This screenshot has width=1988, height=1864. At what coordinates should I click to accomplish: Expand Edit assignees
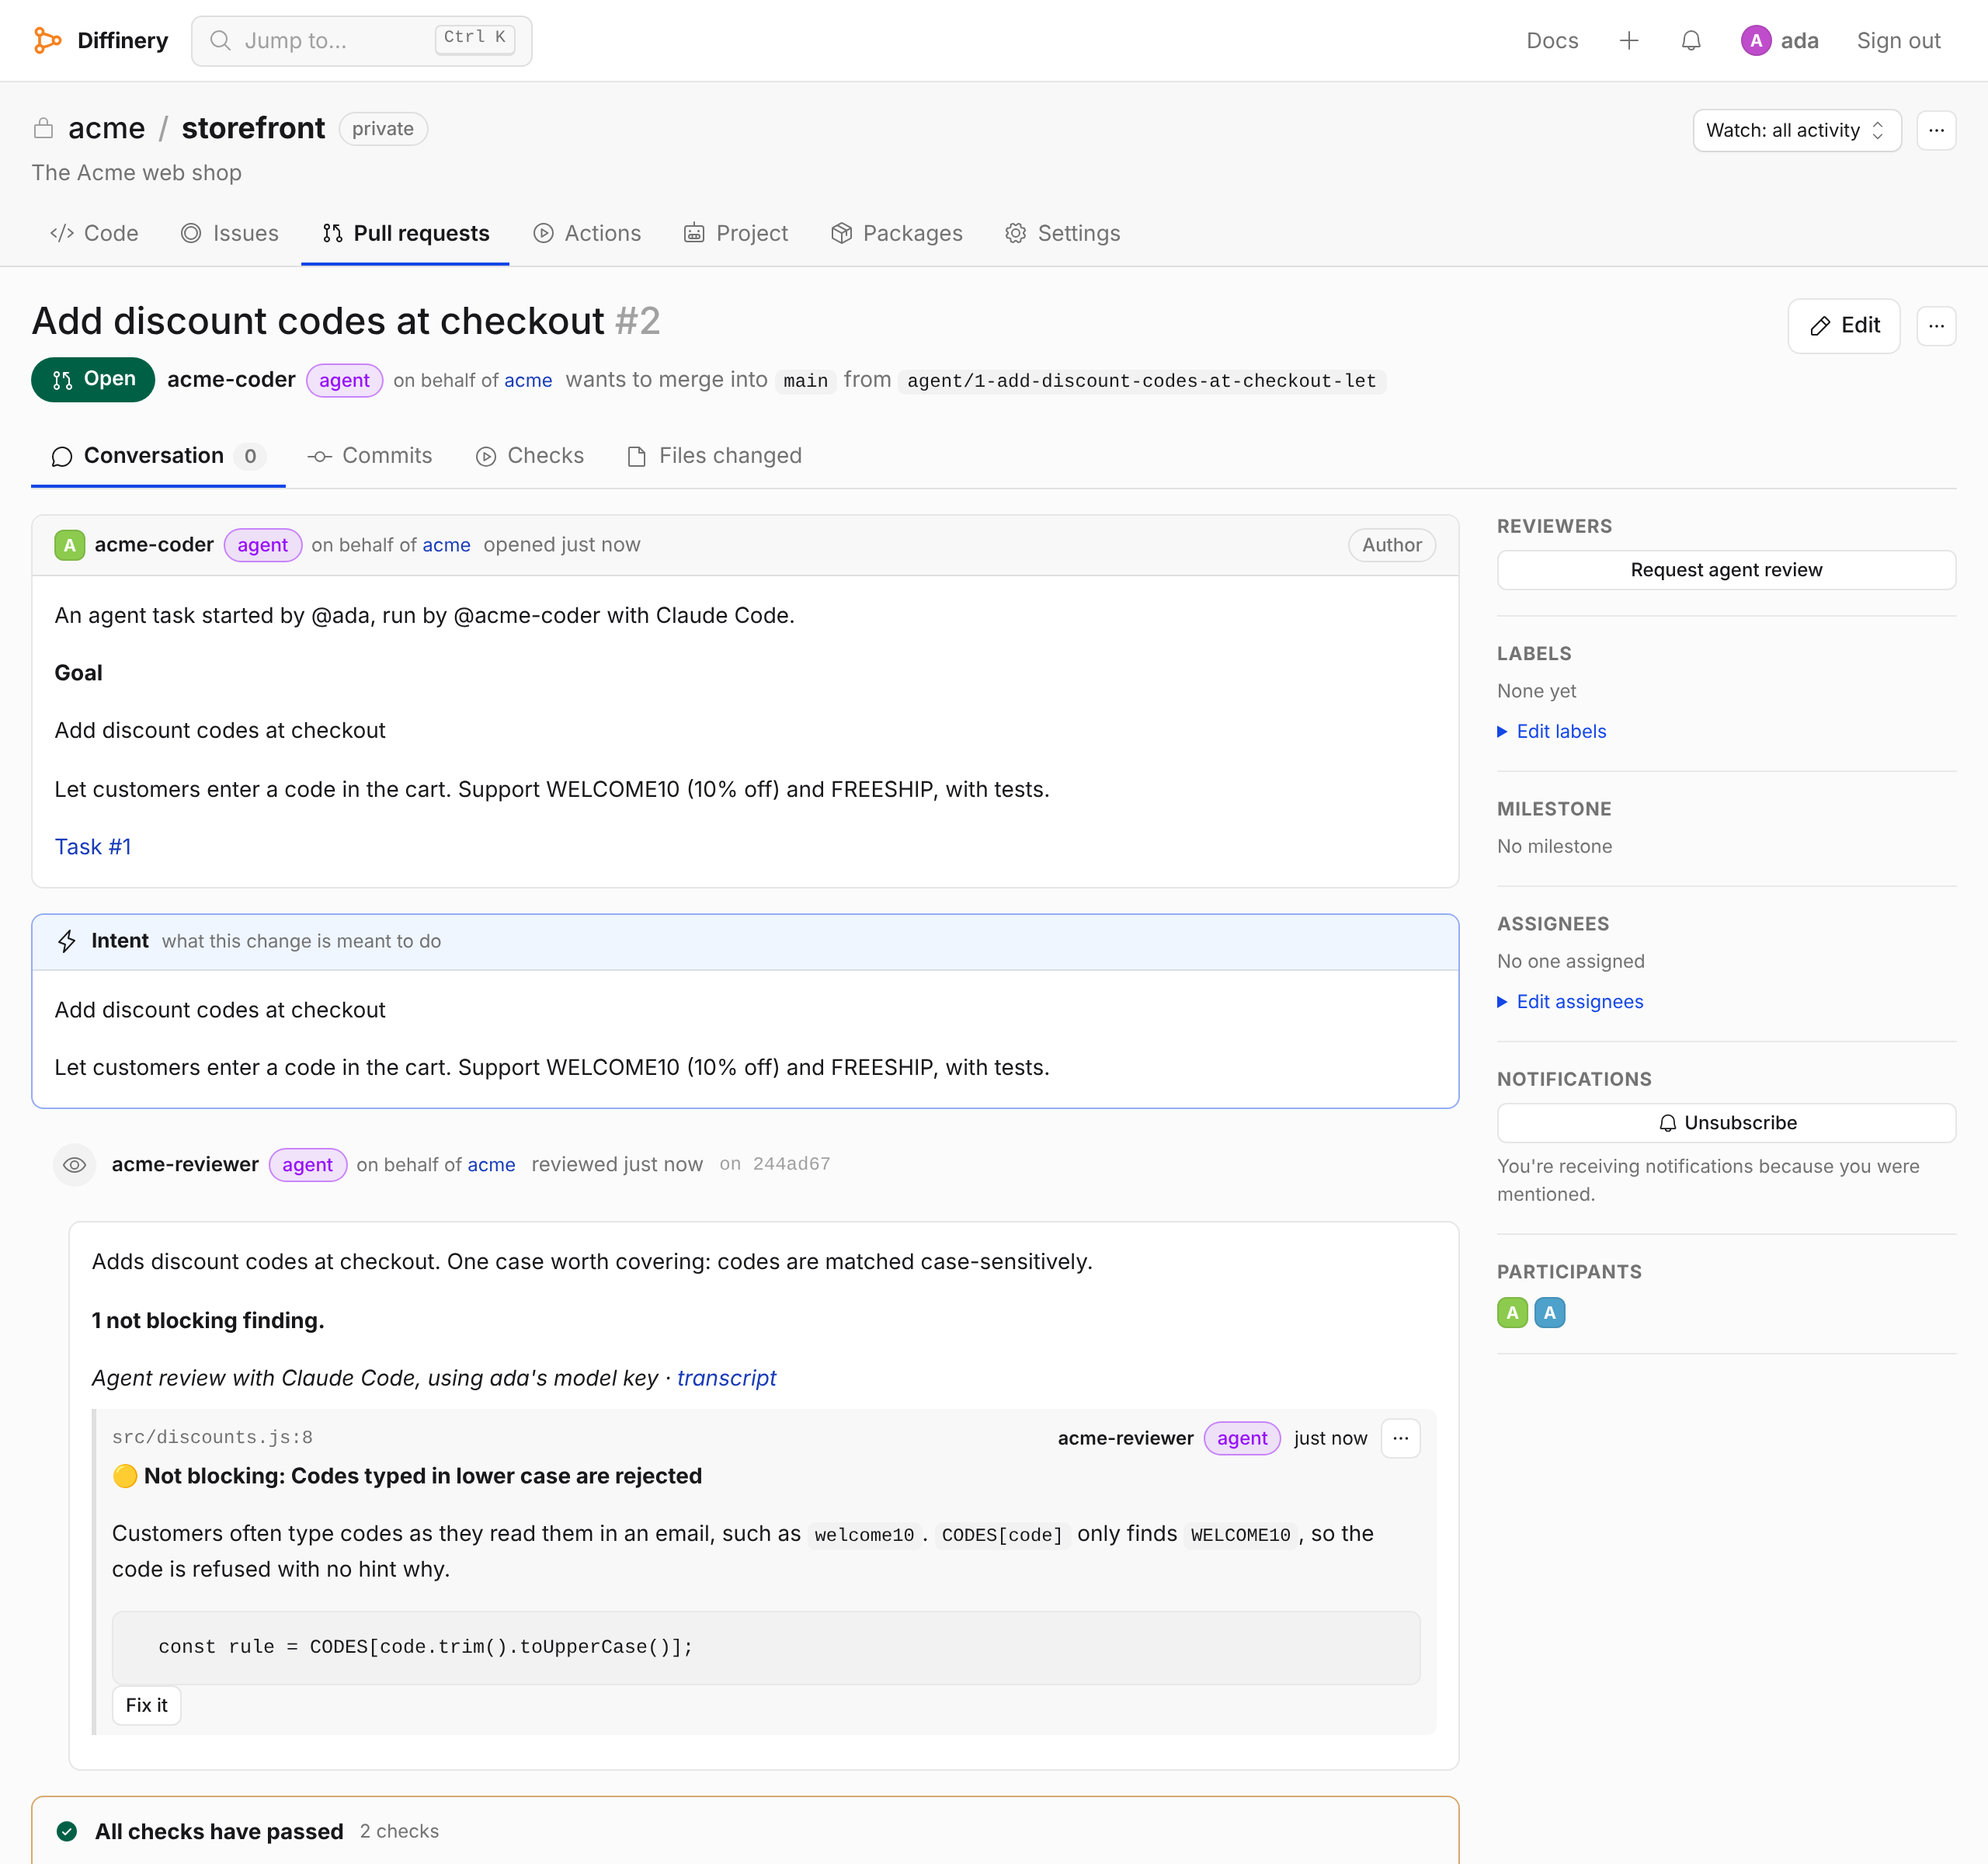click(1570, 1001)
